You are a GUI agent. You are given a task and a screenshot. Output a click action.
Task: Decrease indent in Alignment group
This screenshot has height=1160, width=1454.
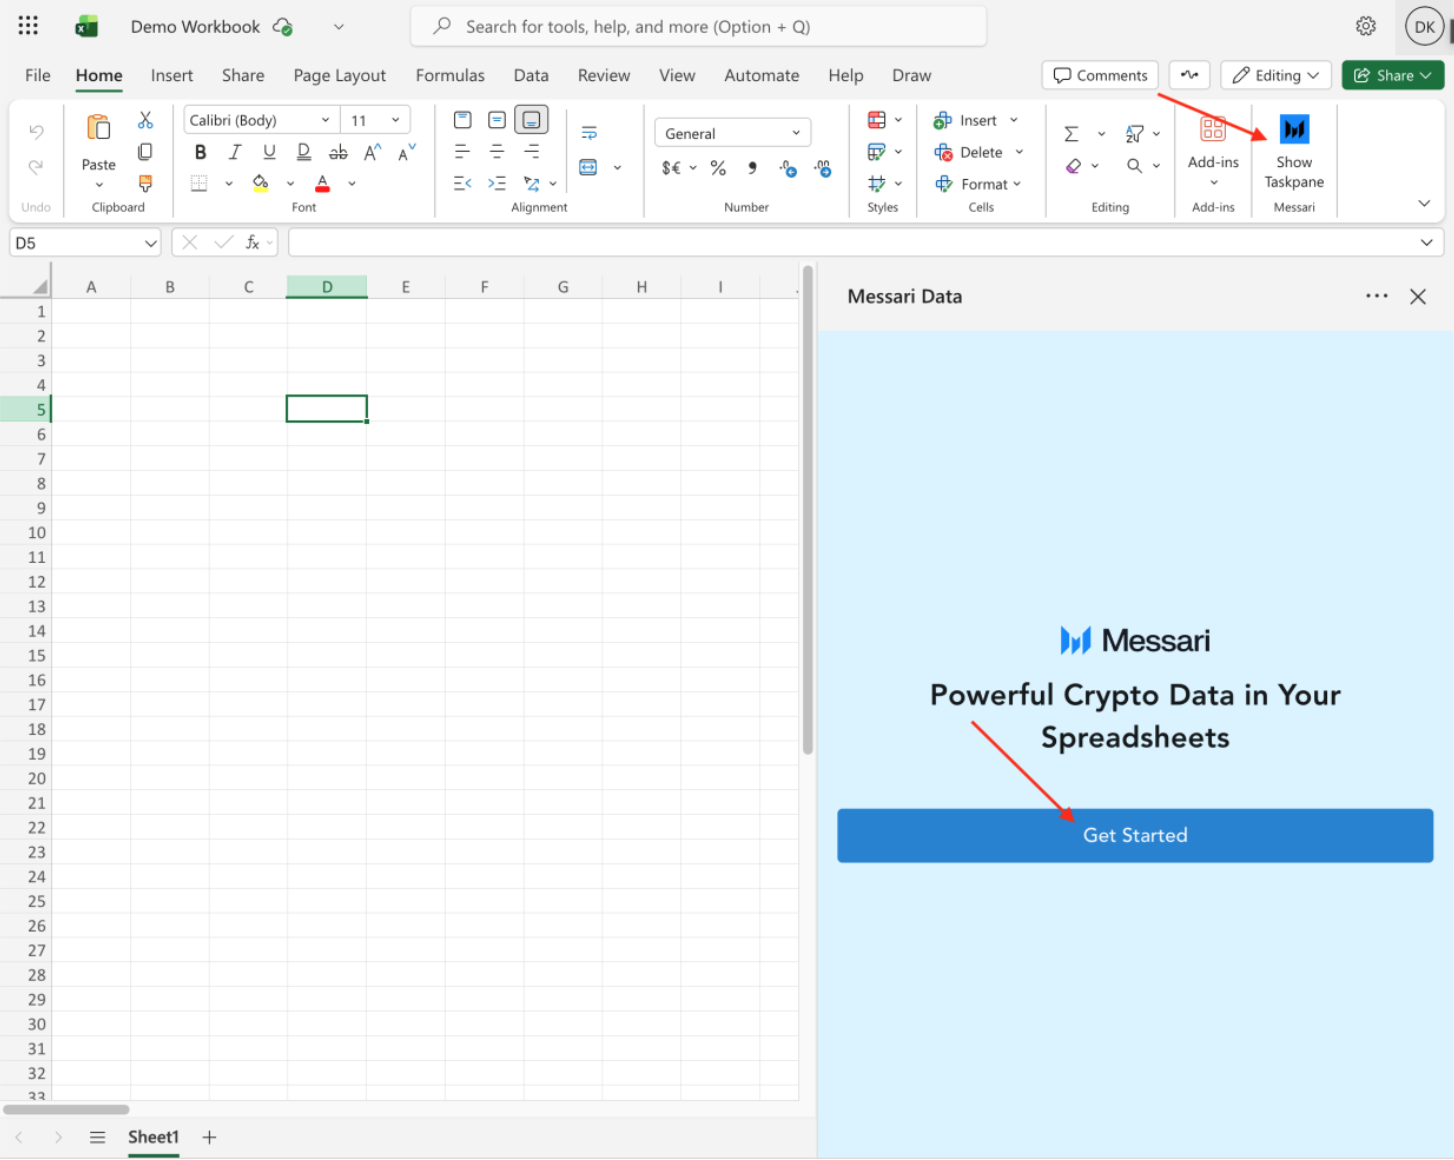click(x=462, y=183)
